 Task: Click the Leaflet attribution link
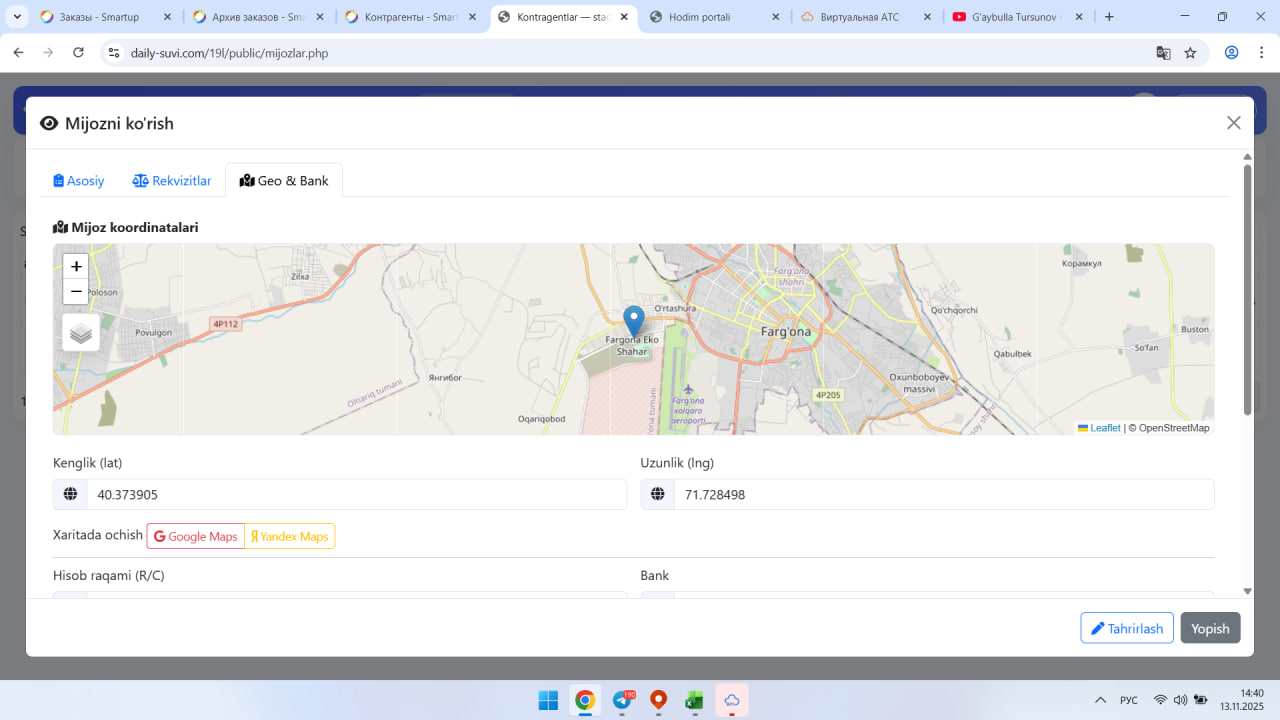[x=1104, y=428]
